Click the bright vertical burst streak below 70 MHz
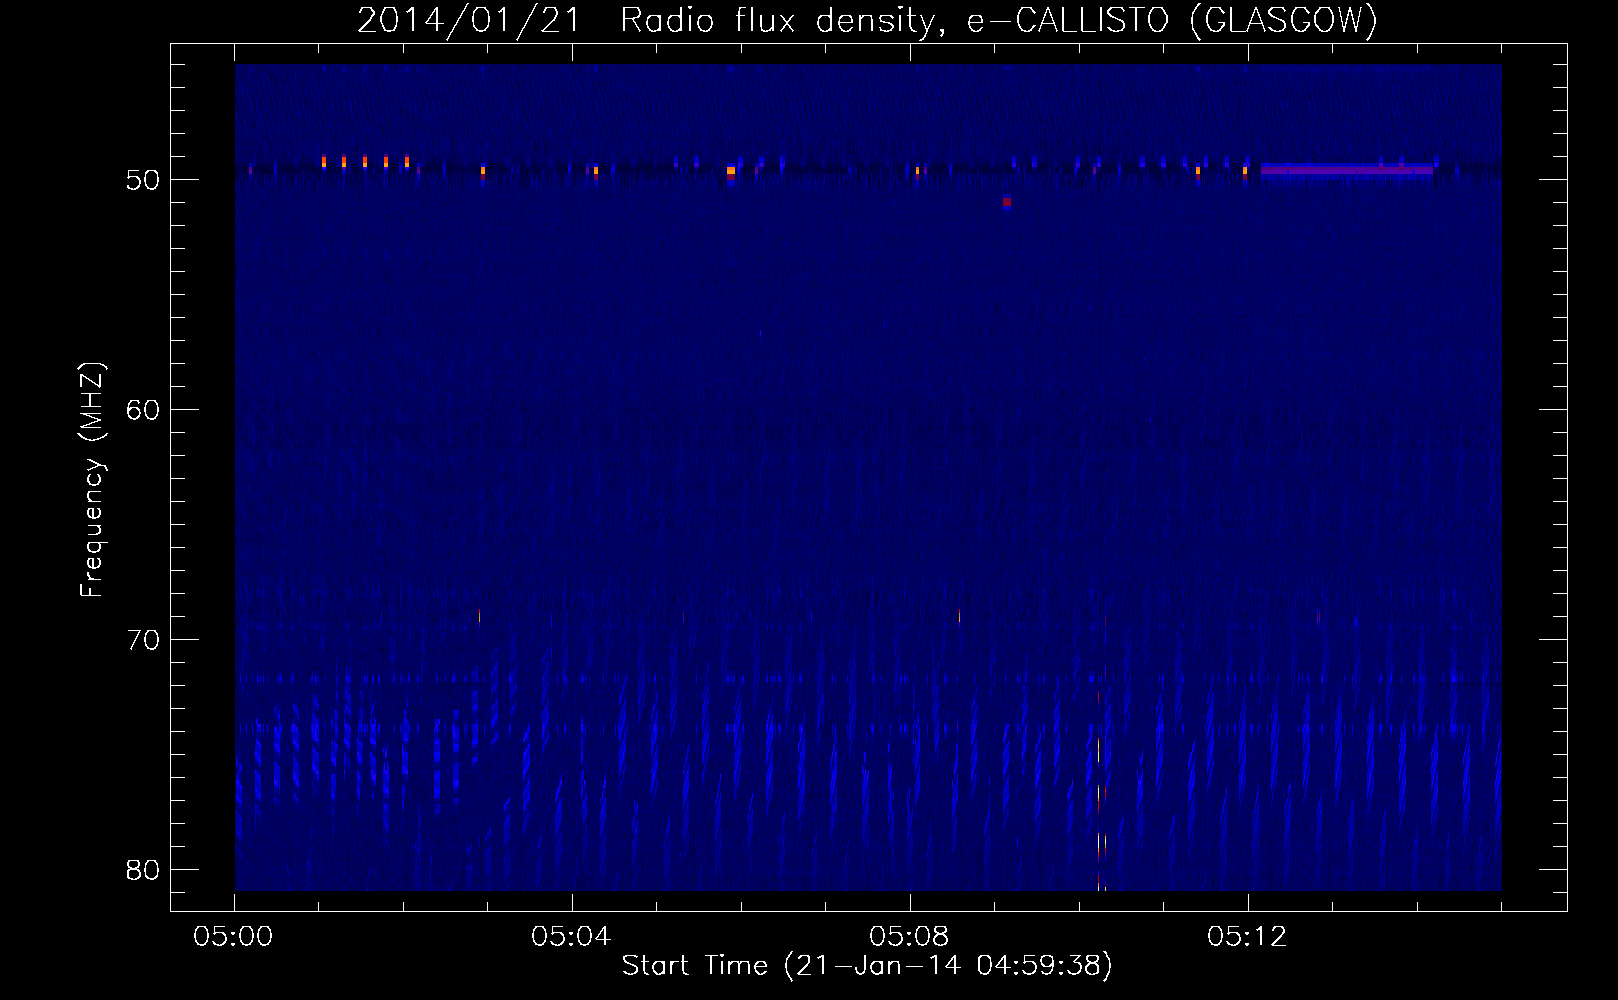Screen dimensions: 1618x1000 1098,790
